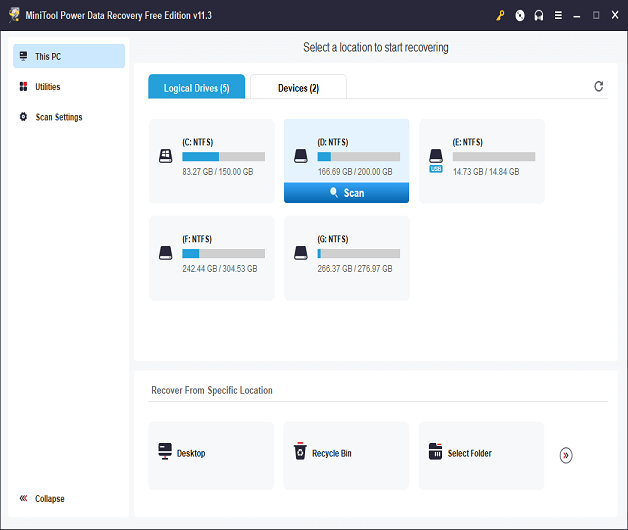Open This PC in sidebar
Image resolution: width=628 pixels, height=530 pixels.
pyautogui.click(x=69, y=56)
